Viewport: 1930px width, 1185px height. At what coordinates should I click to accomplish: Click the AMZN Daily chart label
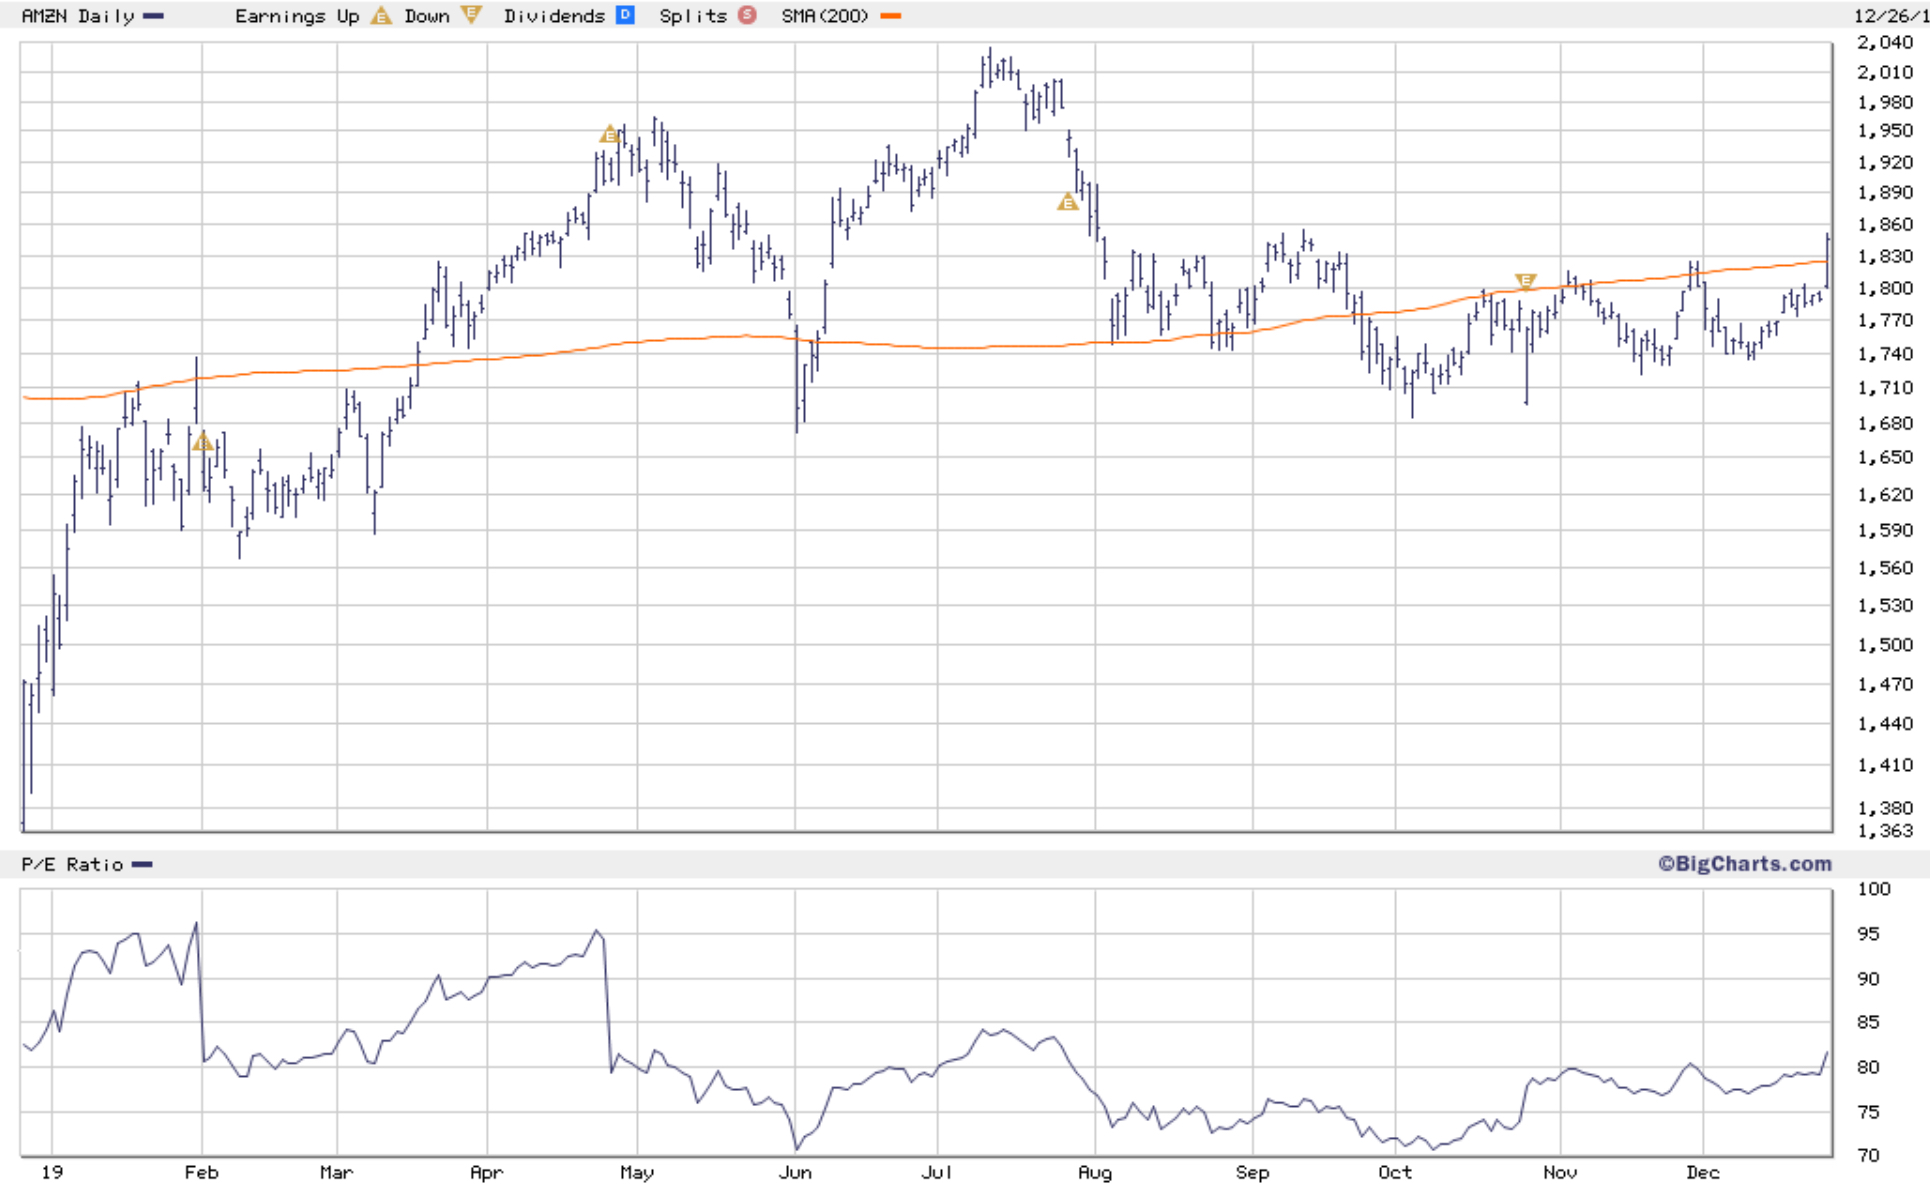pyautogui.click(x=78, y=16)
